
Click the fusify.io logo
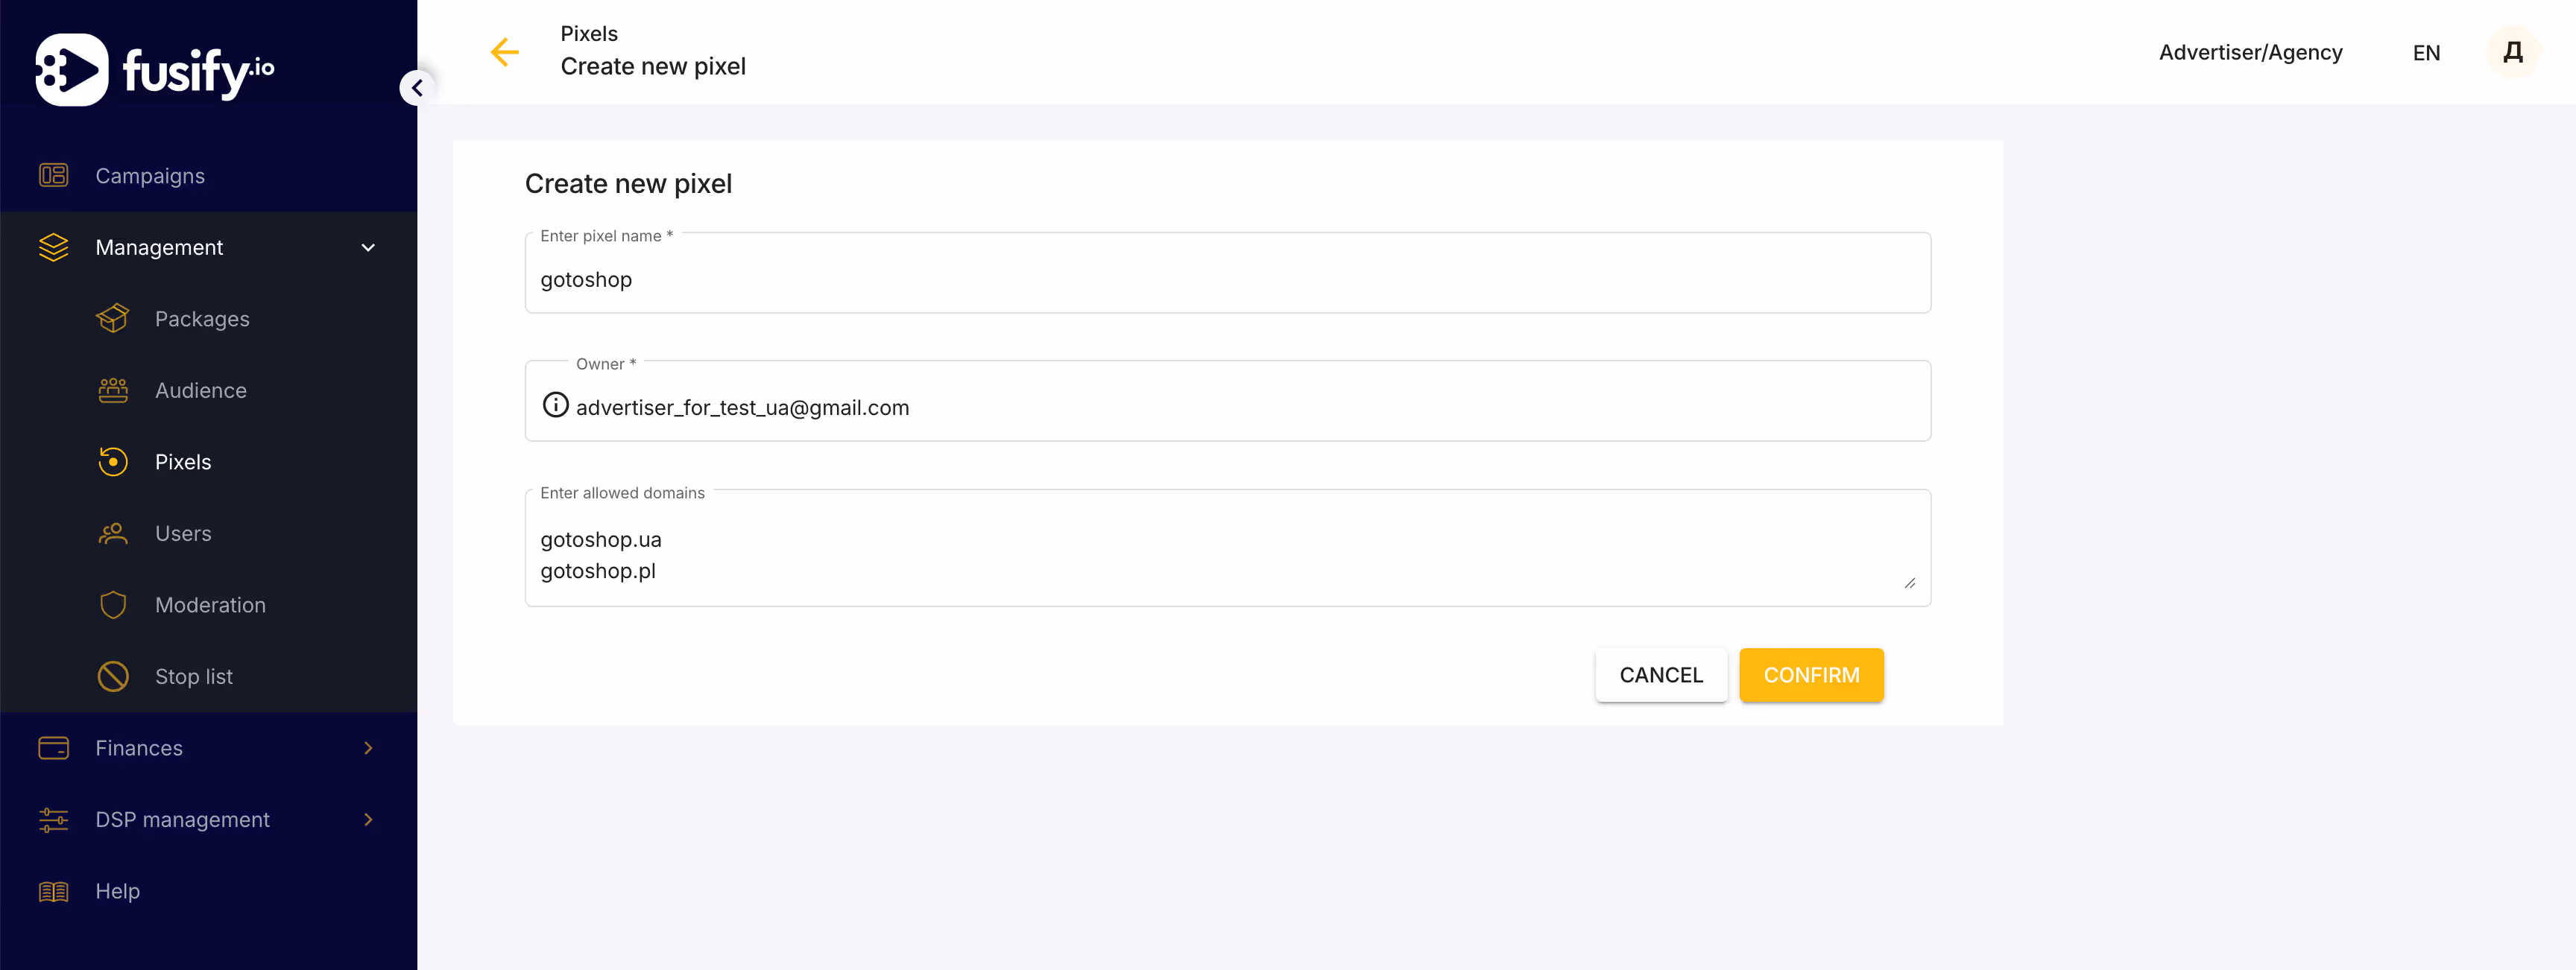coord(155,69)
